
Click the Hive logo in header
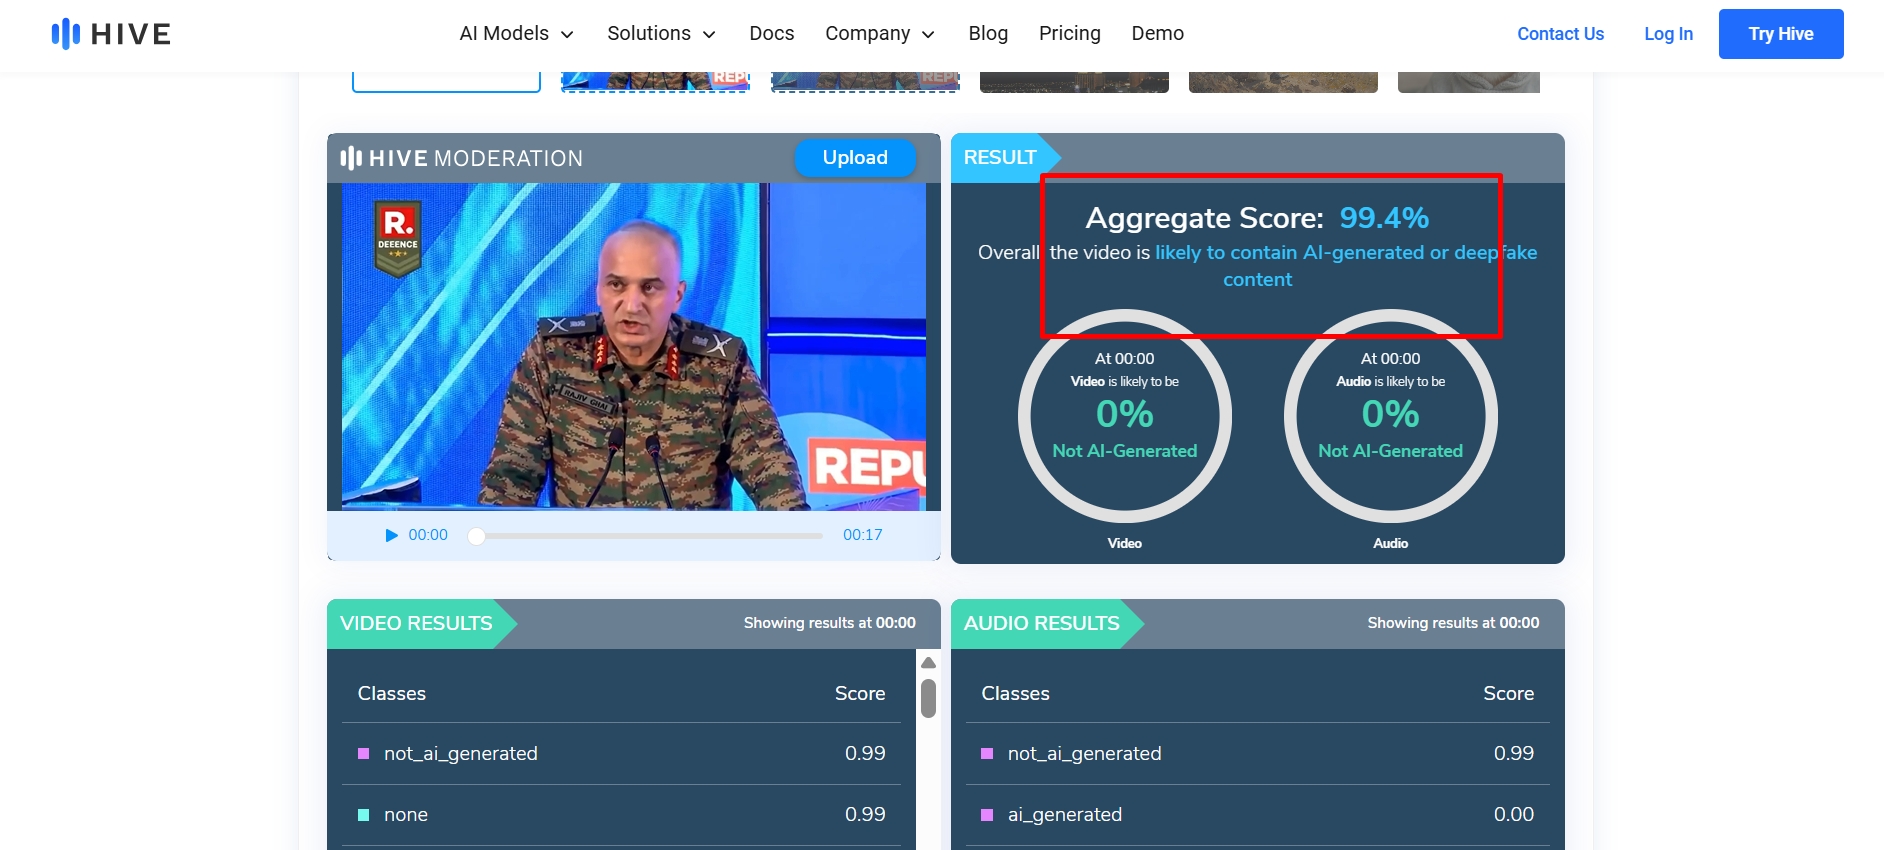[x=111, y=34]
